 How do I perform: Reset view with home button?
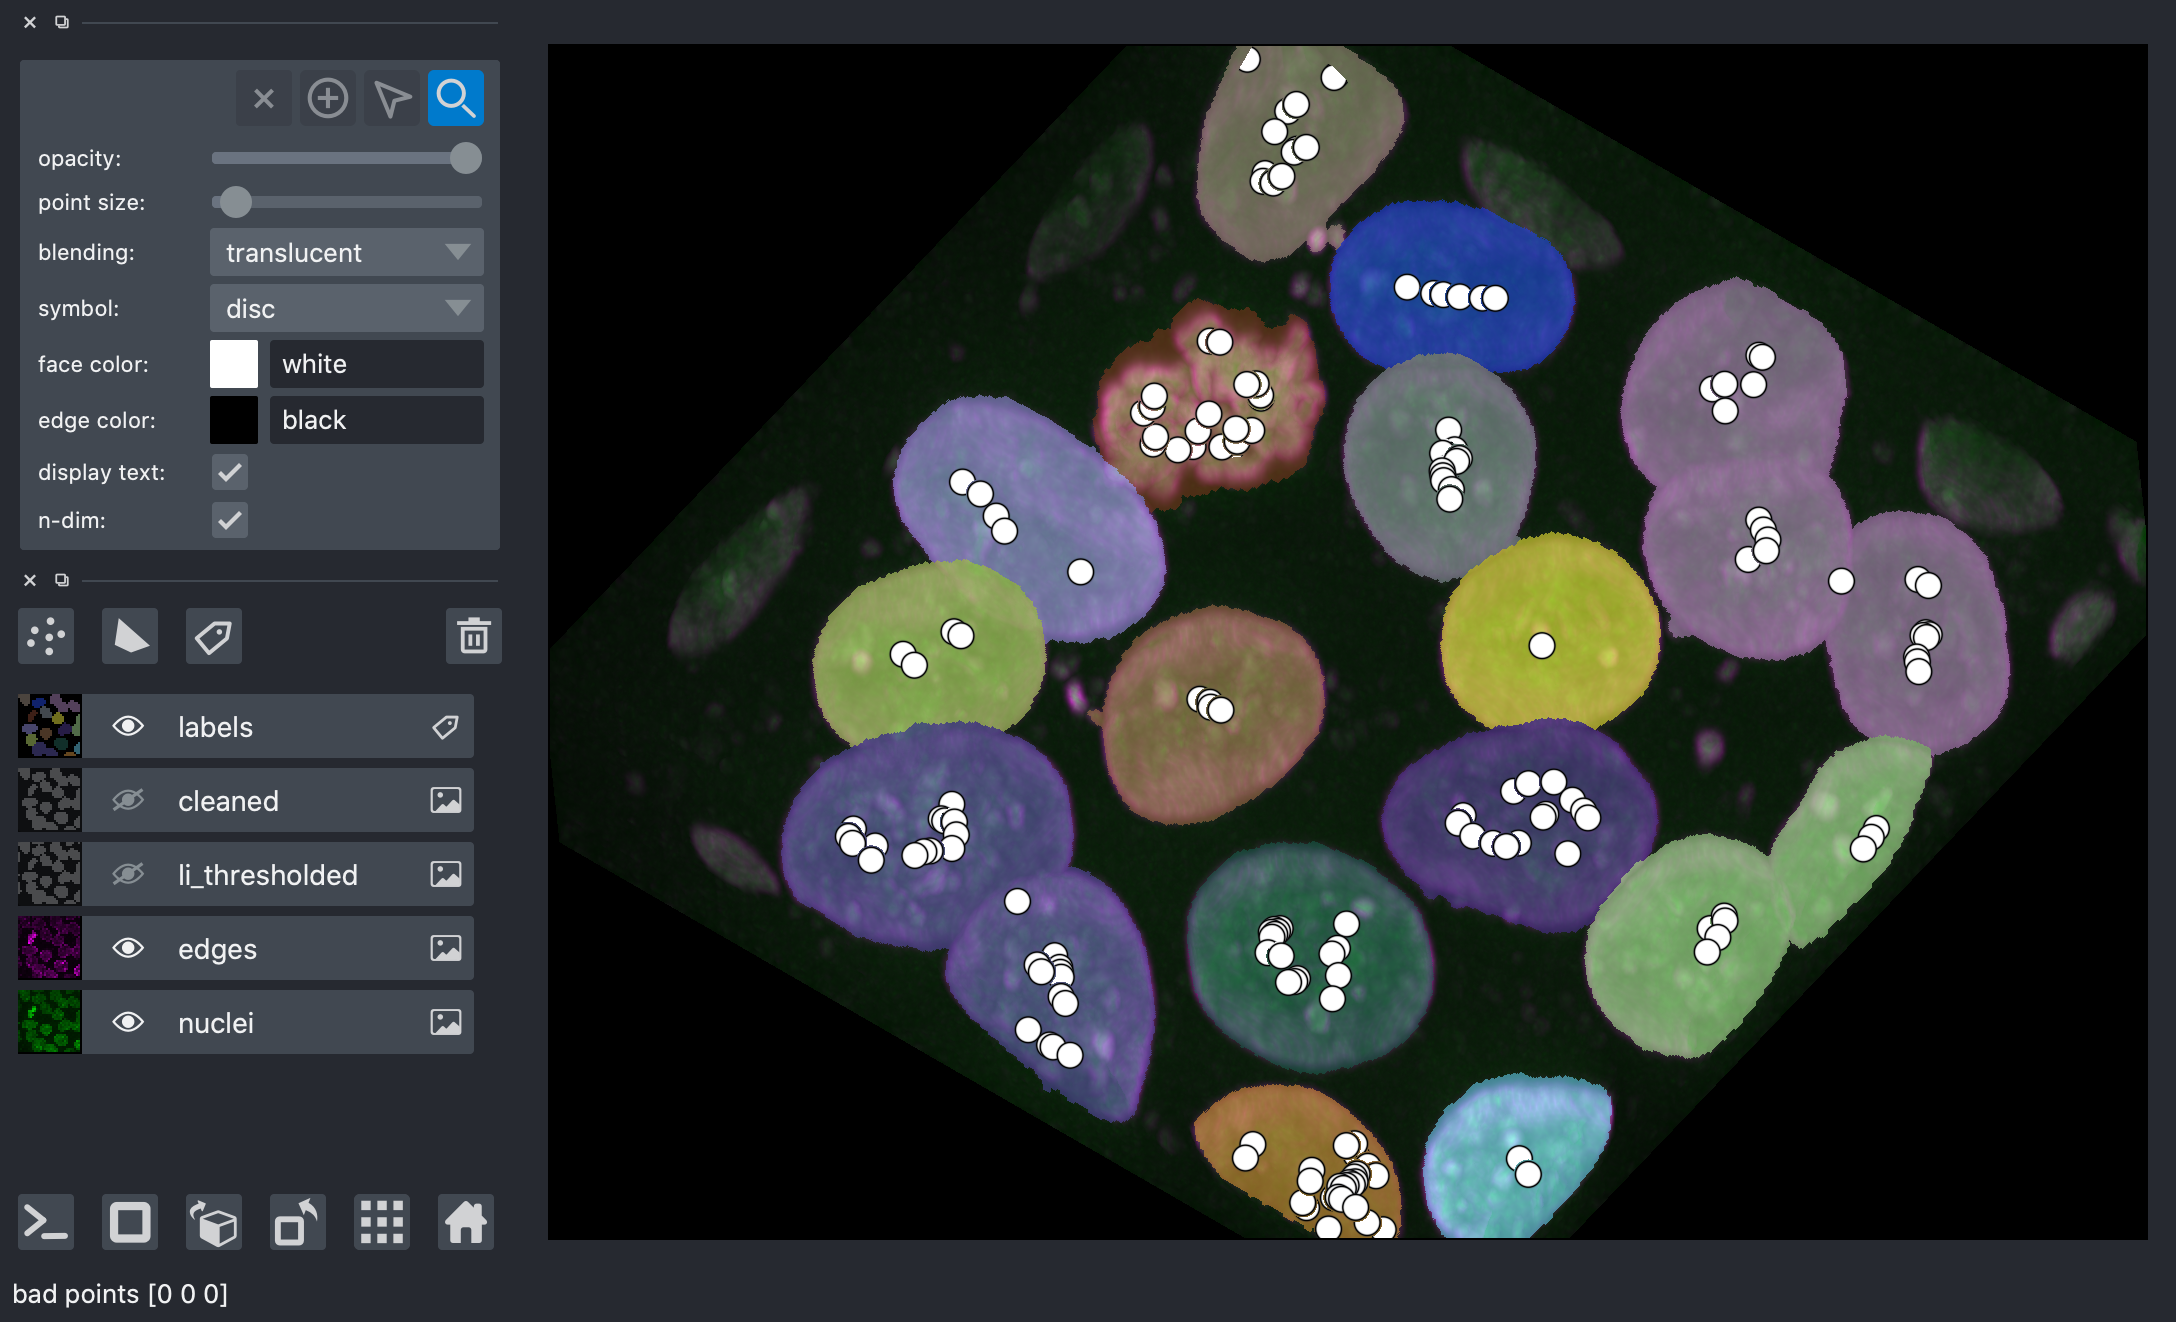coord(466,1222)
